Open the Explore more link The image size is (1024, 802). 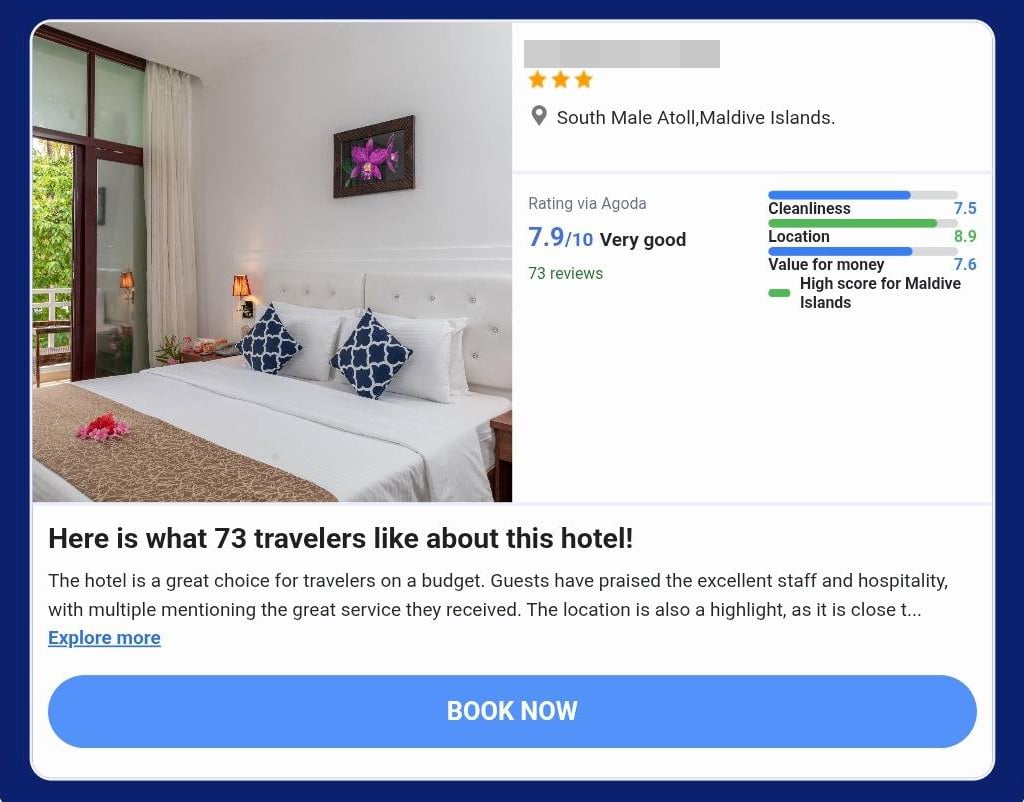[x=104, y=638]
